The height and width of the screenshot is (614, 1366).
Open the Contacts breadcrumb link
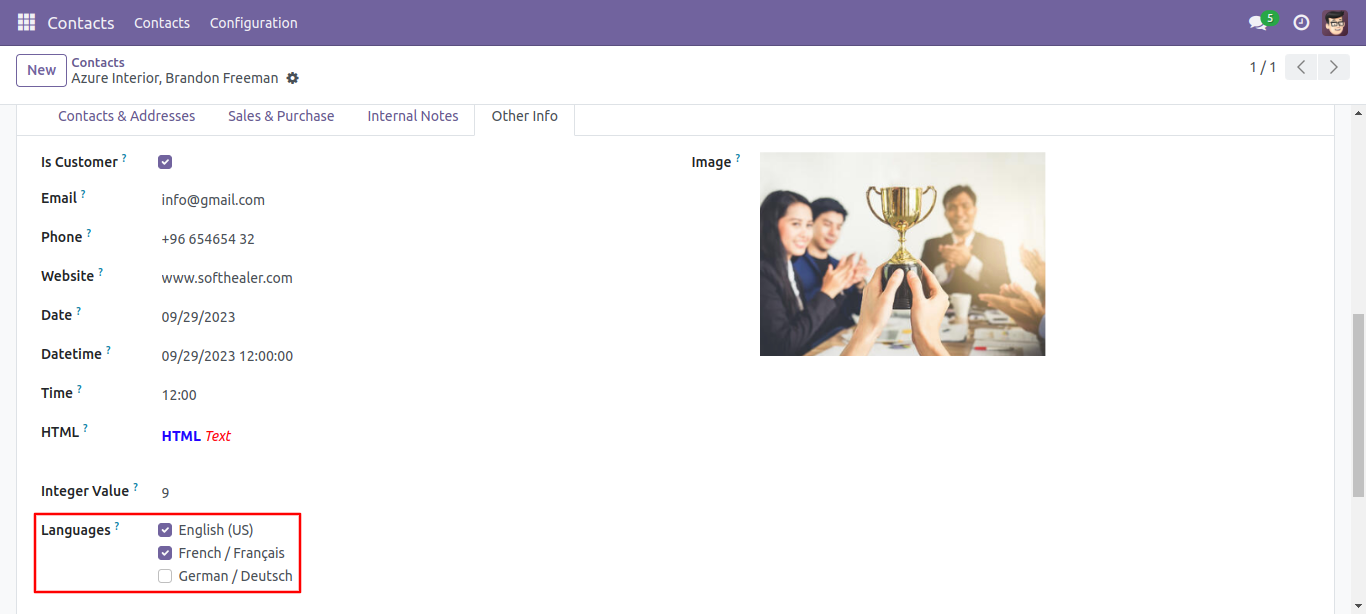[x=98, y=62]
